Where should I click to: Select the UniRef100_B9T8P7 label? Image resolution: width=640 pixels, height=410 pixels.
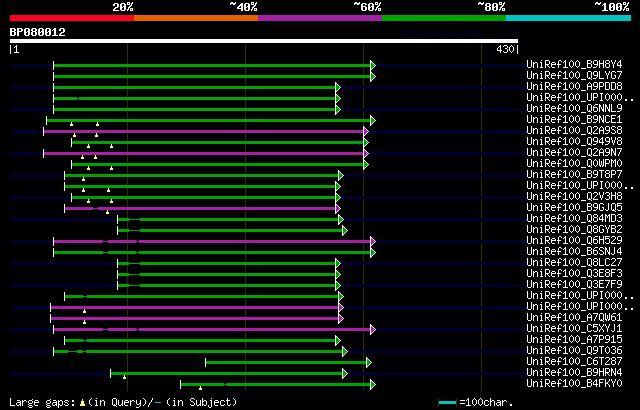[574, 175]
